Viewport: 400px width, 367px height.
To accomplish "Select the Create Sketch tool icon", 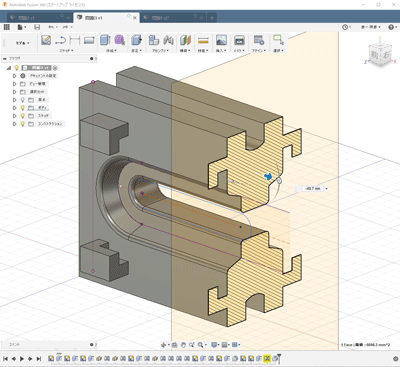I will [x=46, y=40].
